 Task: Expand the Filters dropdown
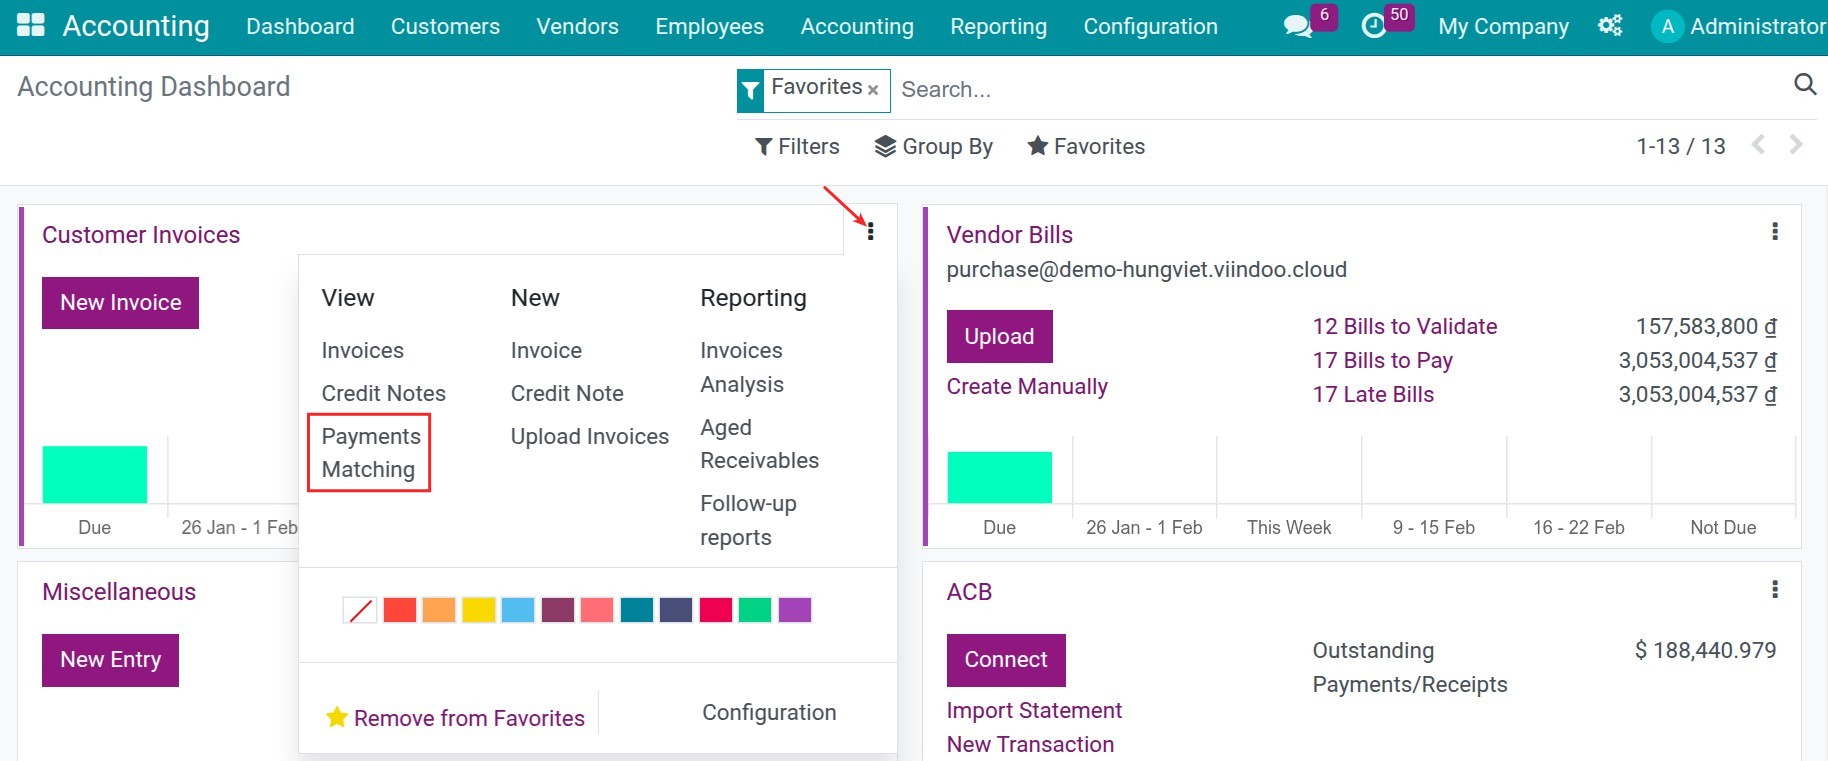pyautogui.click(x=797, y=147)
